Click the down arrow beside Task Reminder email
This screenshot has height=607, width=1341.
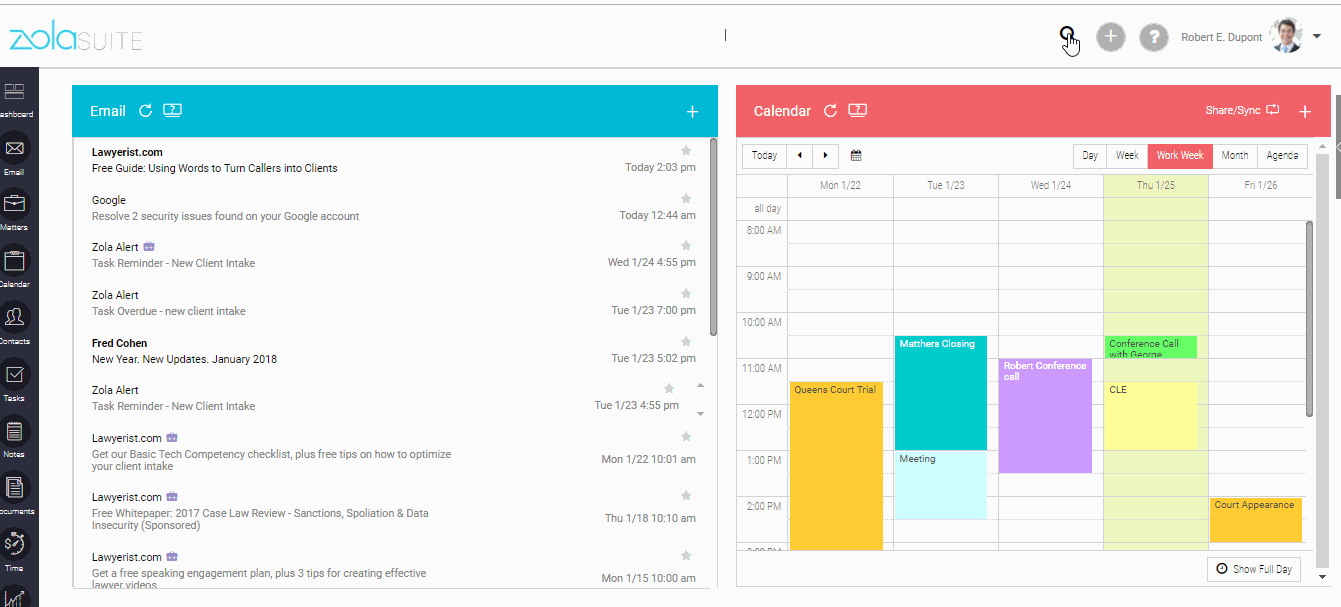(700, 413)
